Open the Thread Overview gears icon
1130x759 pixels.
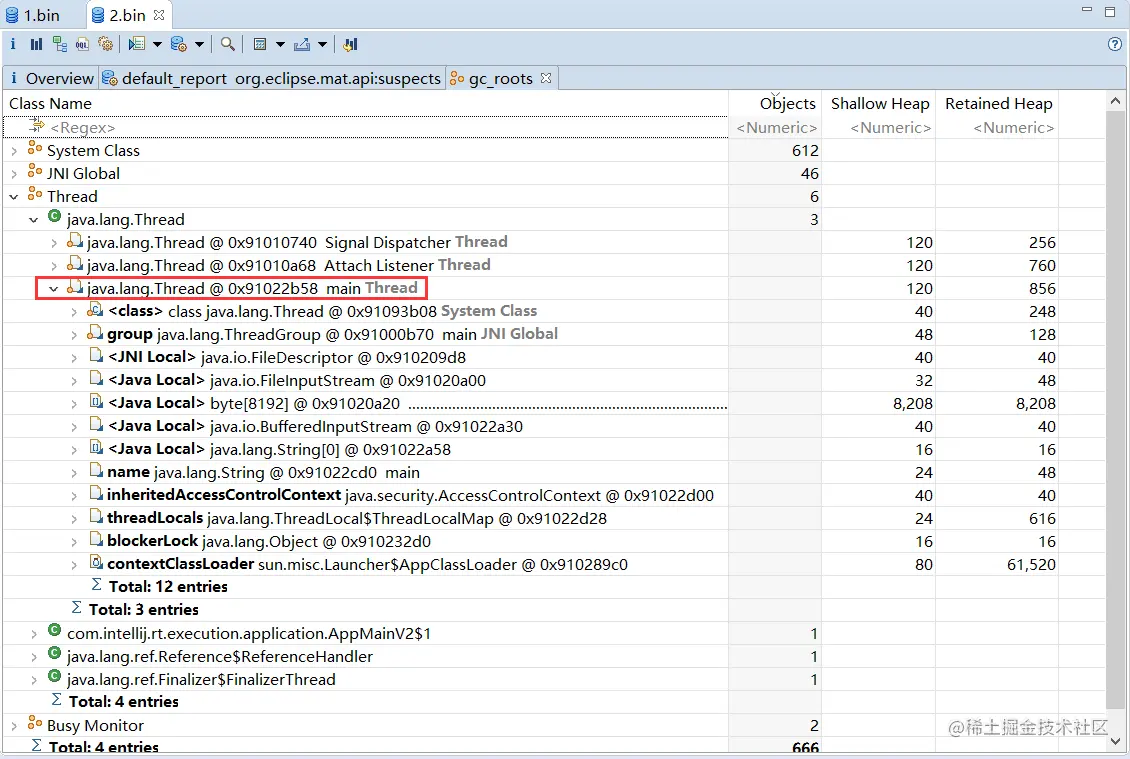point(105,44)
